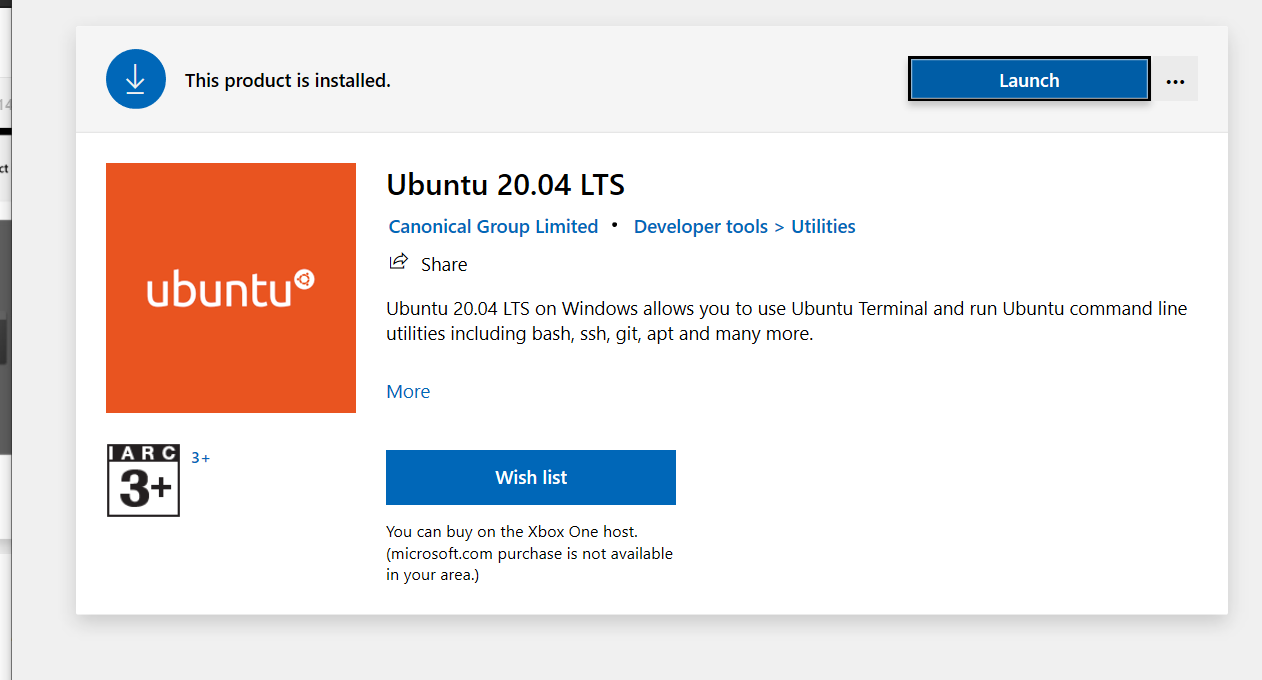Image resolution: width=1262 pixels, height=680 pixels.
Task: Open the three-dots more options menu
Action: coord(1175,81)
